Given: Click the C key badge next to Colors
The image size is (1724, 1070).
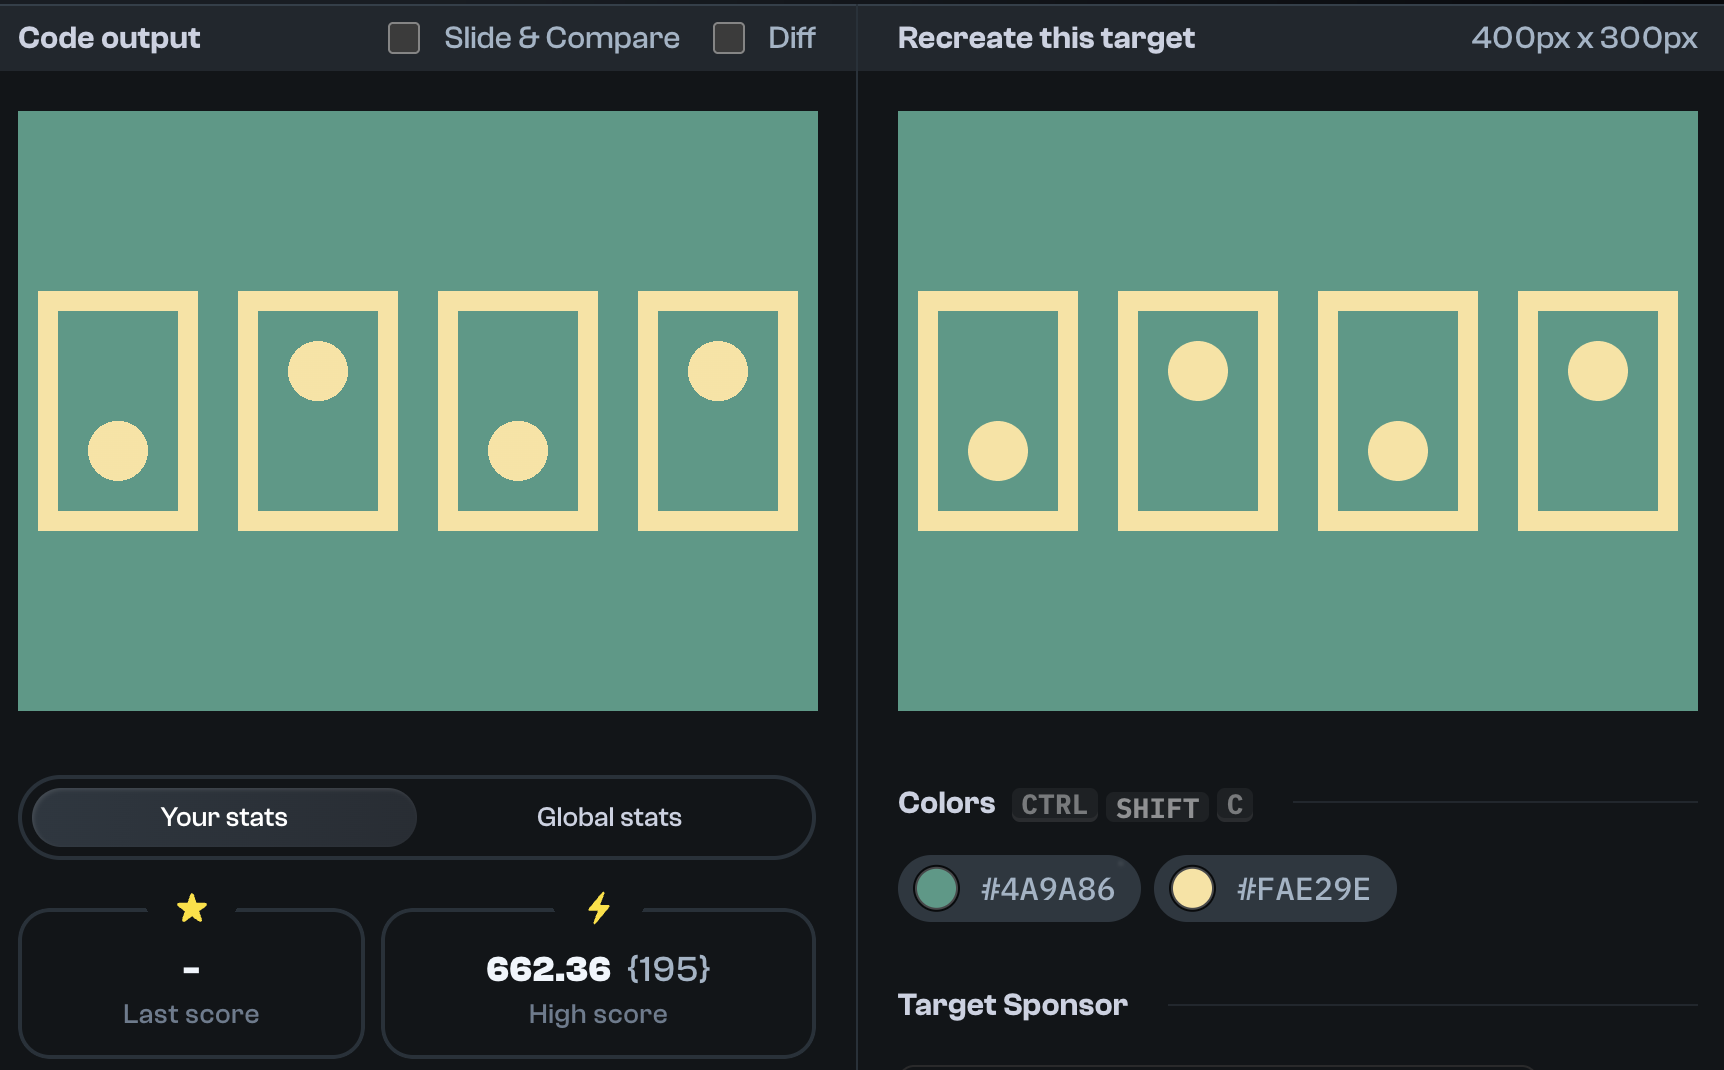Looking at the screenshot, I should [1234, 805].
